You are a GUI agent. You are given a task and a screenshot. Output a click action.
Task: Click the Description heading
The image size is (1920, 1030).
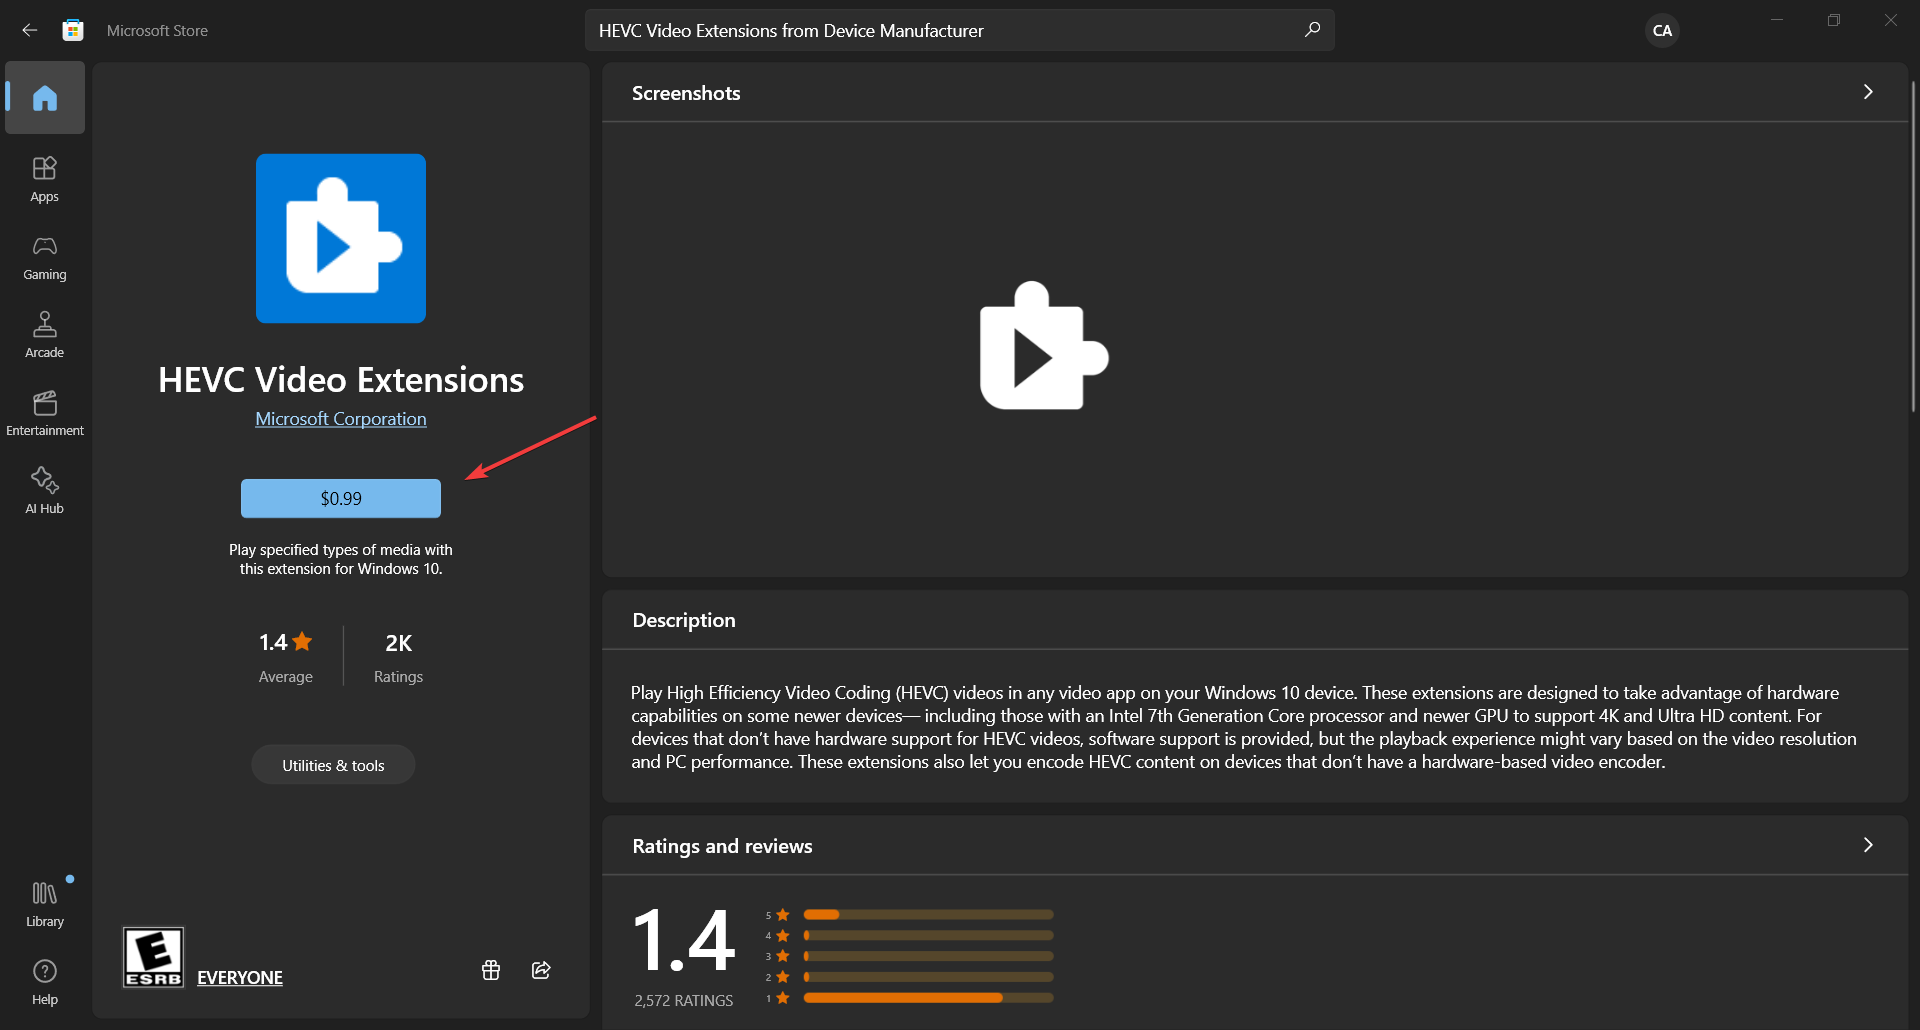tap(684, 620)
